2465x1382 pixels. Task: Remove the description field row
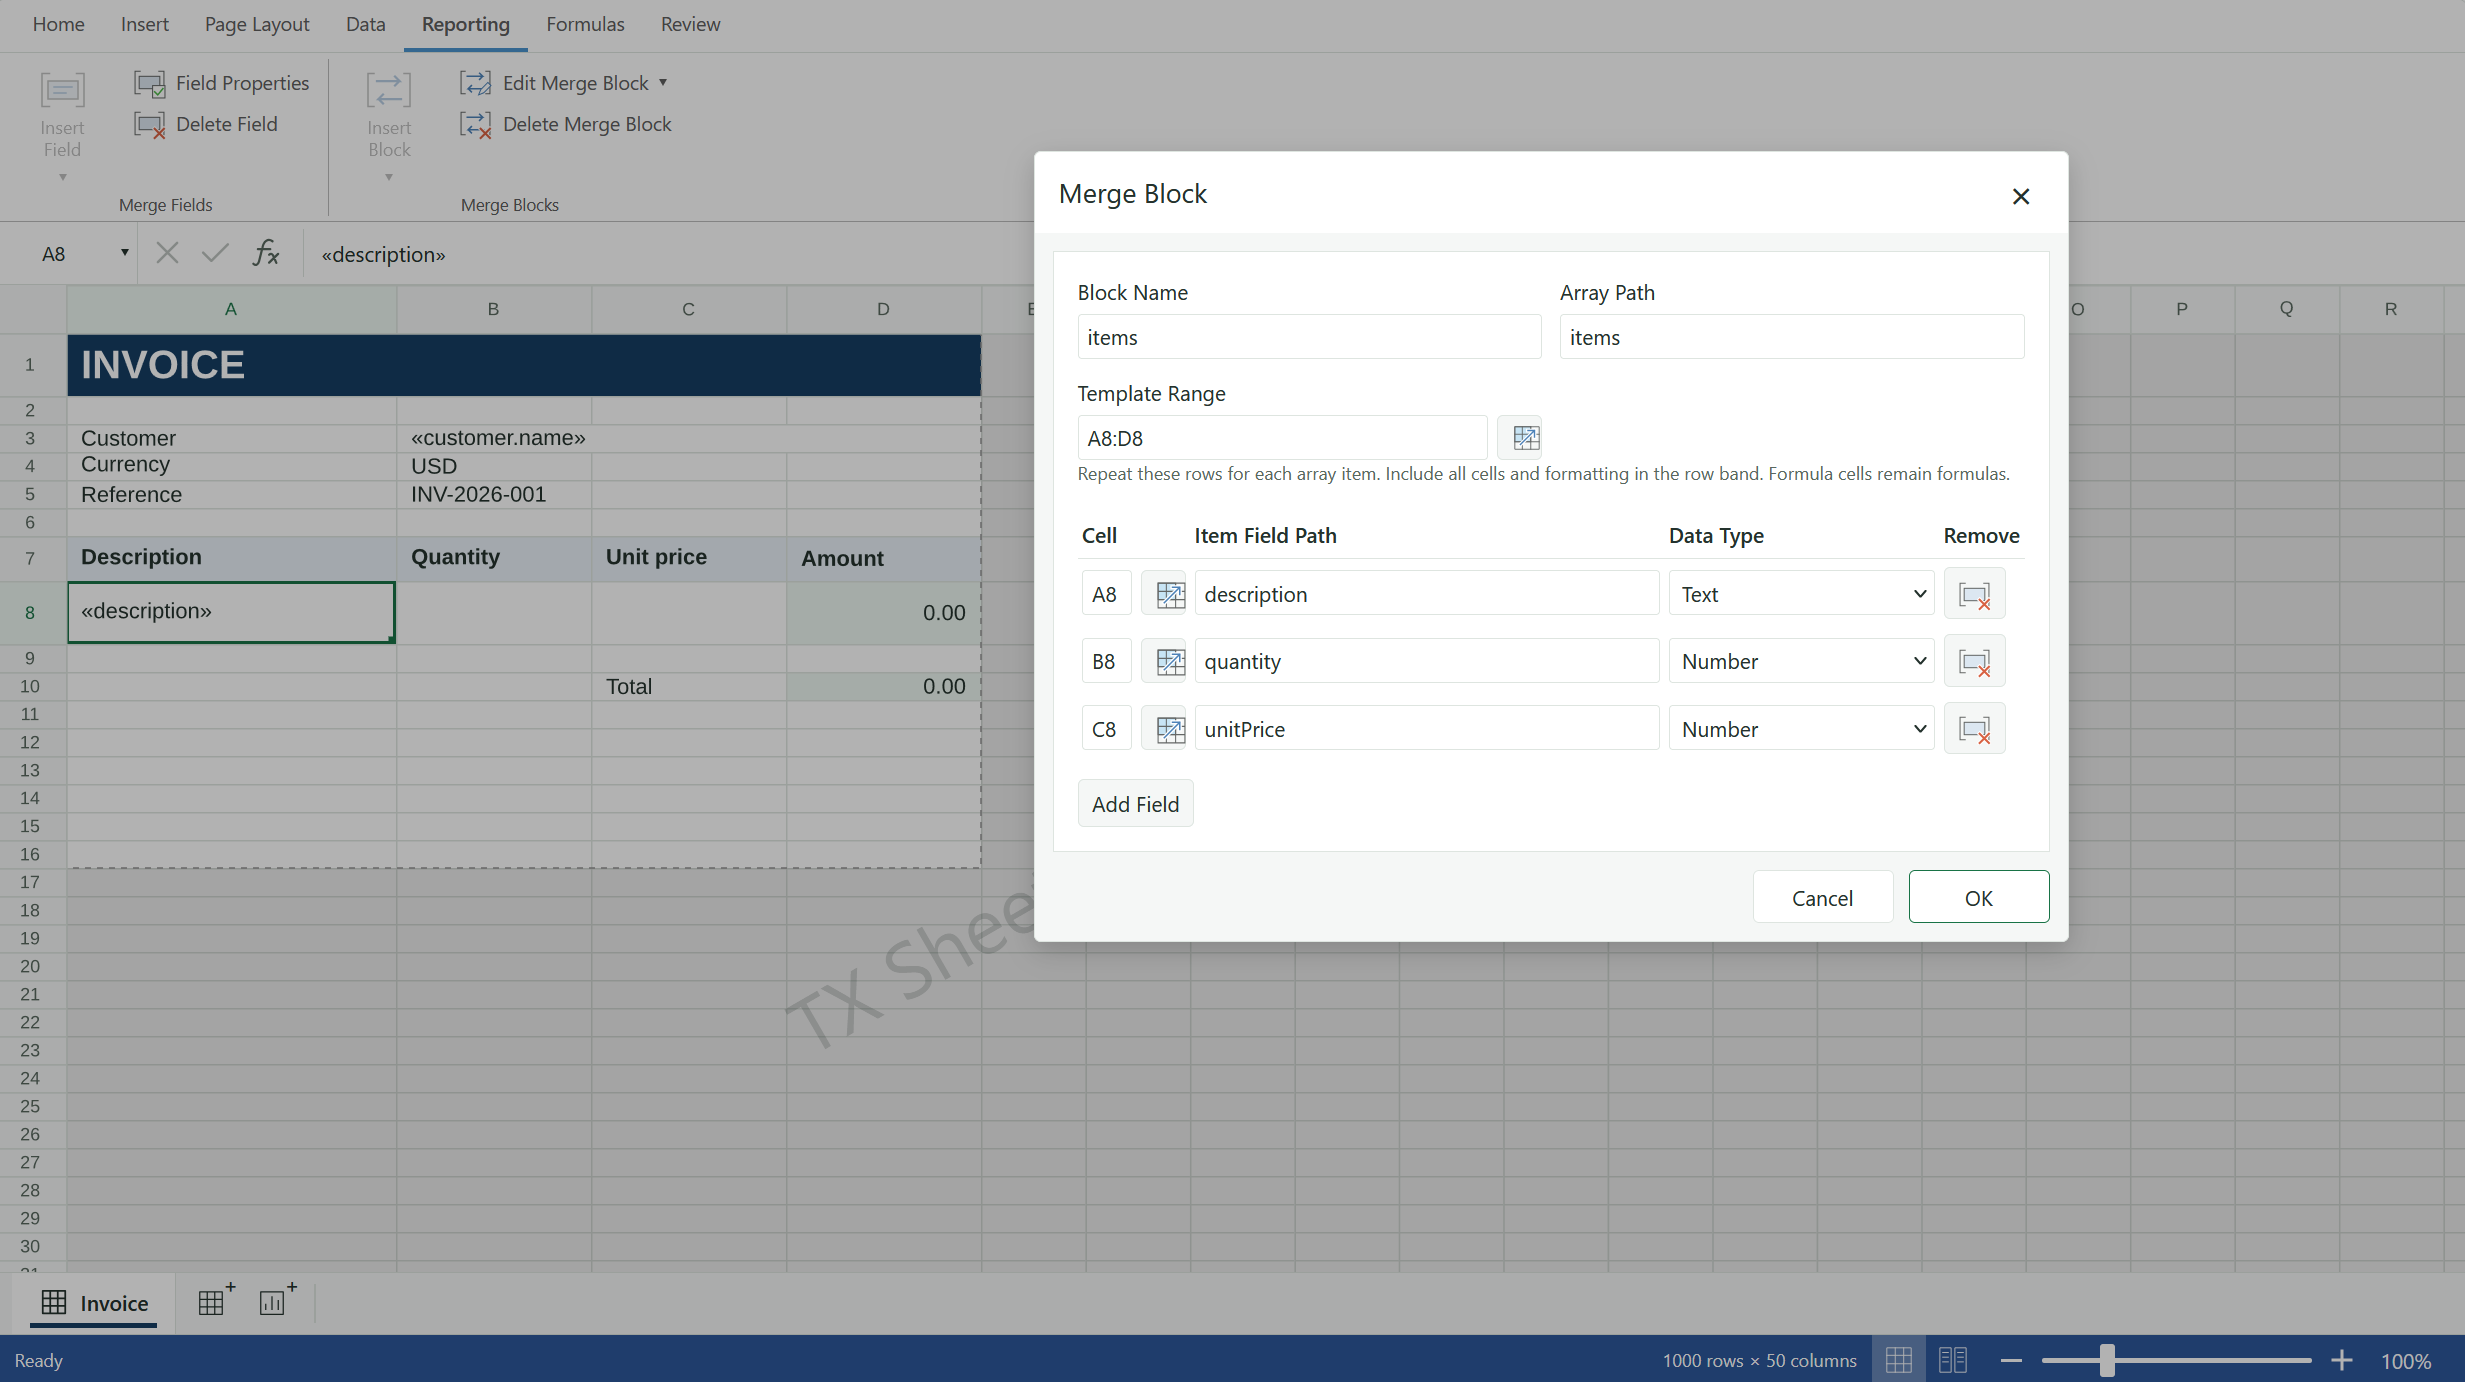1974,594
